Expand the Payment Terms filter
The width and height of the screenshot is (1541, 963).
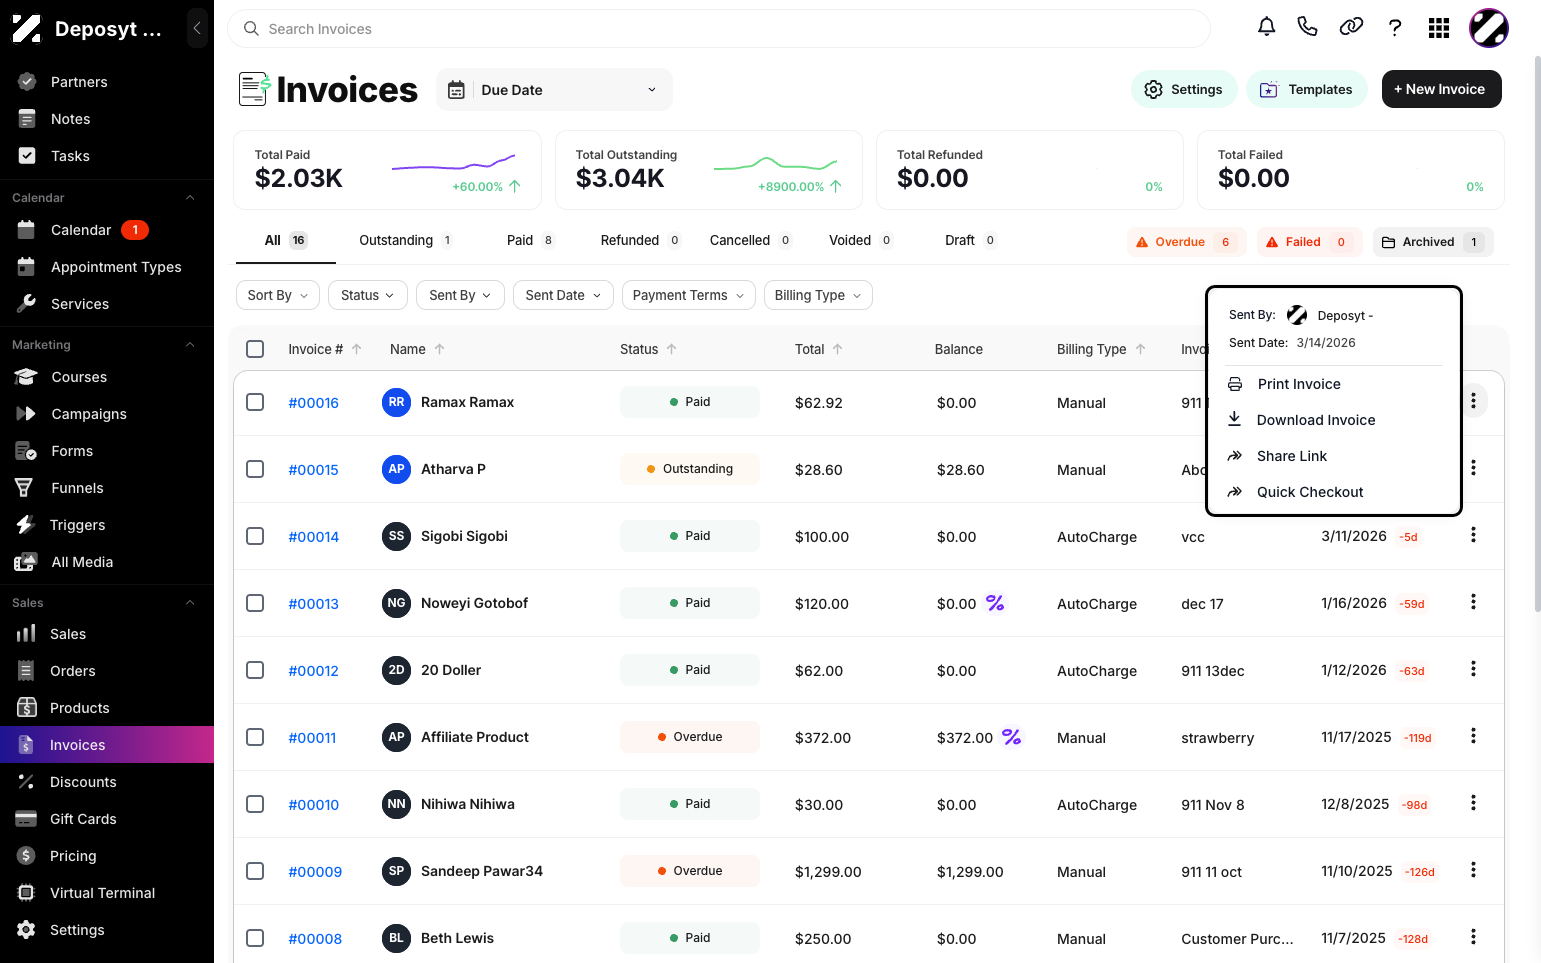pyautogui.click(x=688, y=295)
